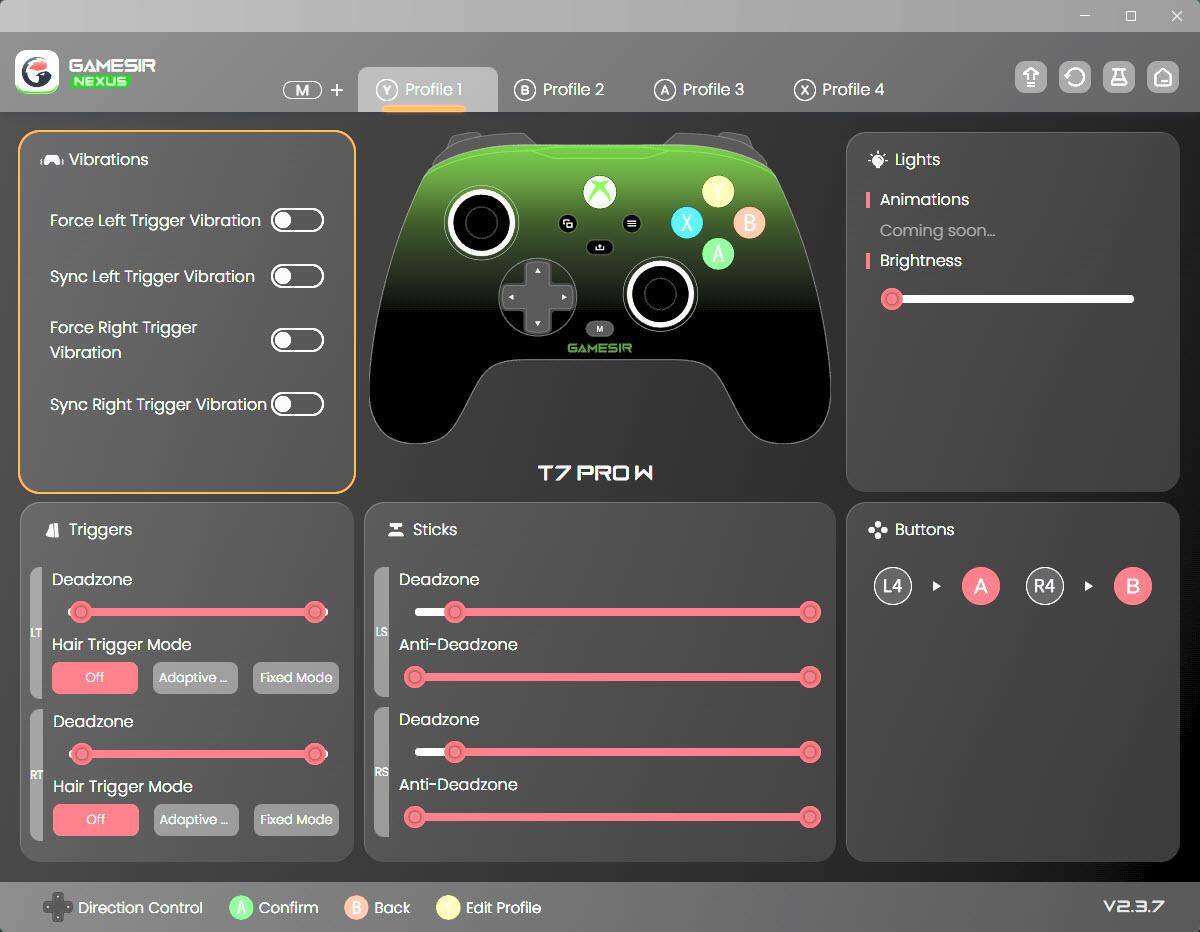Click the RS stick side label

(381, 772)
